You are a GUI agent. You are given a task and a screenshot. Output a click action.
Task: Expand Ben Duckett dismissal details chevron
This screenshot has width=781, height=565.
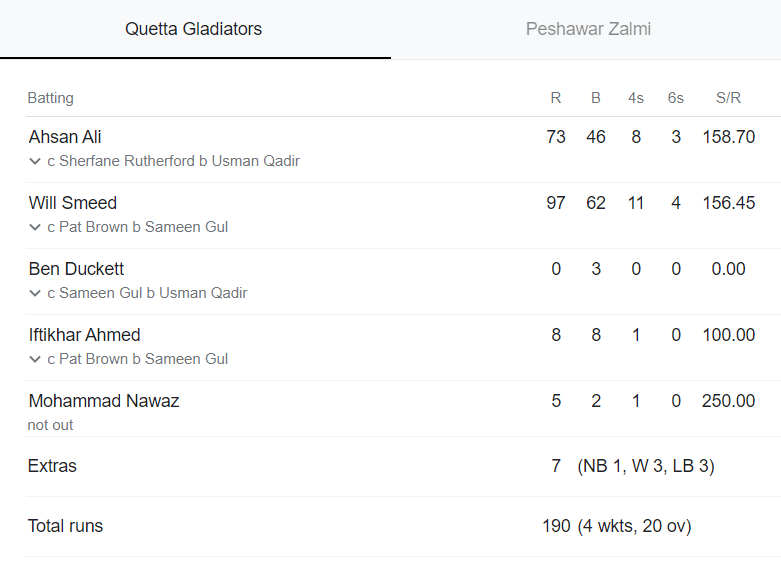35,293
